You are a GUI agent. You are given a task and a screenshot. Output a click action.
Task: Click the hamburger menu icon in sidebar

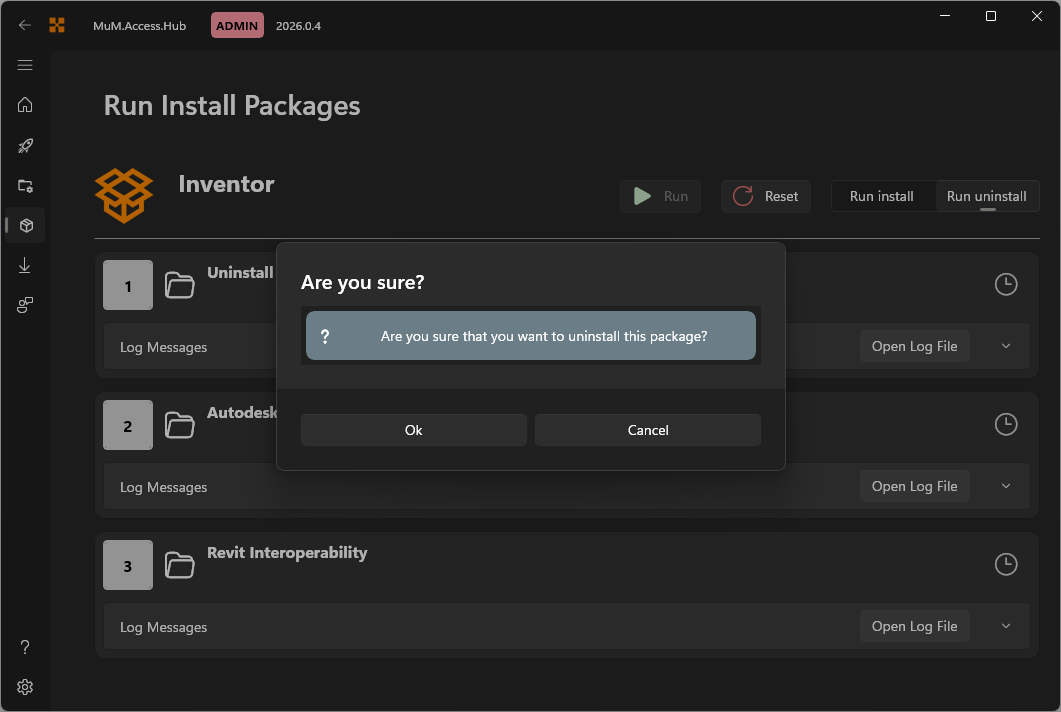(25, 65)
